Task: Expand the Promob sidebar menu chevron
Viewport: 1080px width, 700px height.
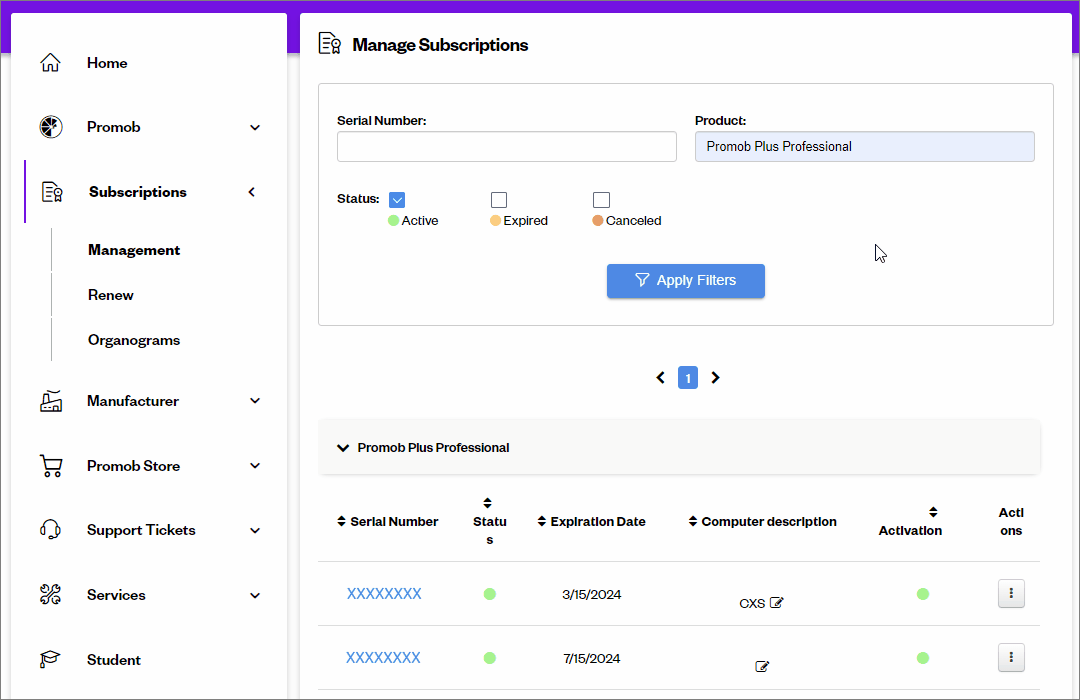Action: [255, 127]
